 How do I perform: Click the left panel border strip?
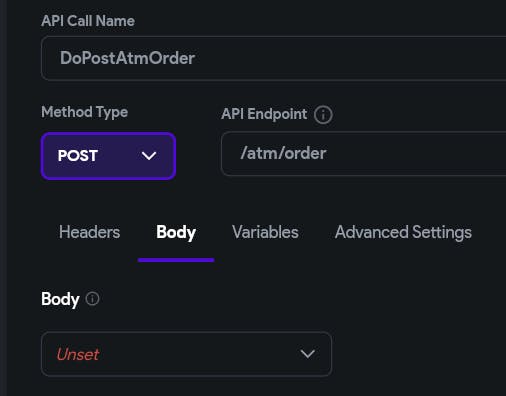3,198
